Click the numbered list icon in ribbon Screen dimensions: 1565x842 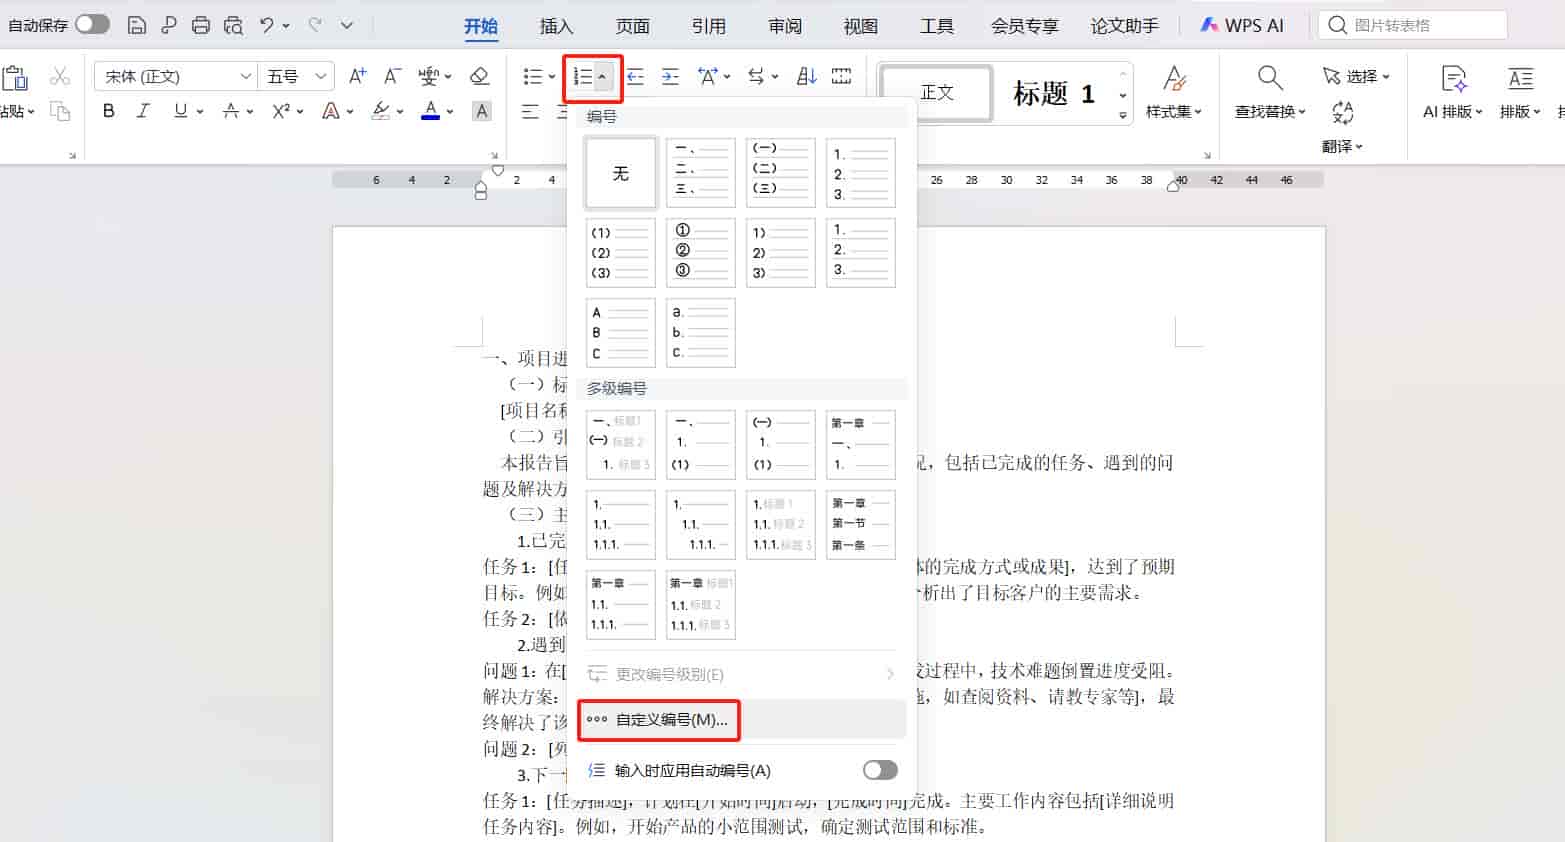(x=583, y=77)
